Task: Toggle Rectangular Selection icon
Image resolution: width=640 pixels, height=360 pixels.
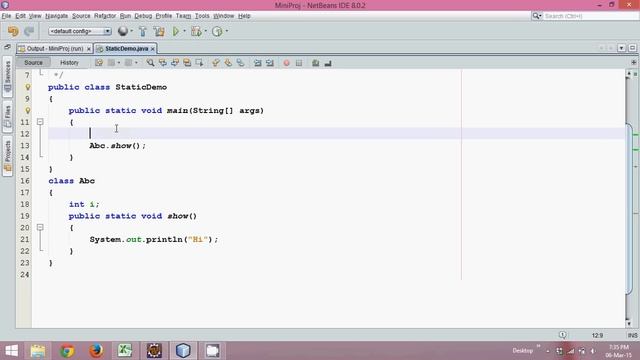Action: 199,63
